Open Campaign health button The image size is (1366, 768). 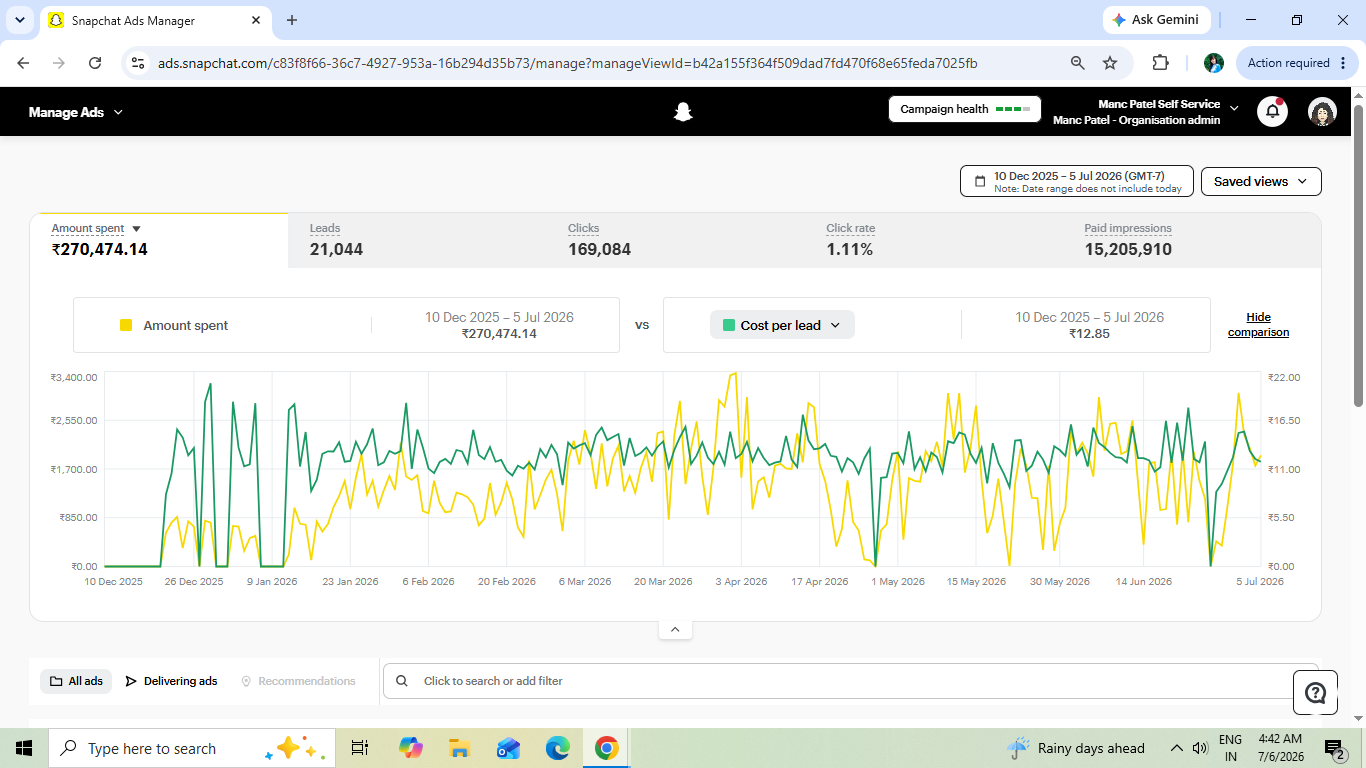[965, 109]
